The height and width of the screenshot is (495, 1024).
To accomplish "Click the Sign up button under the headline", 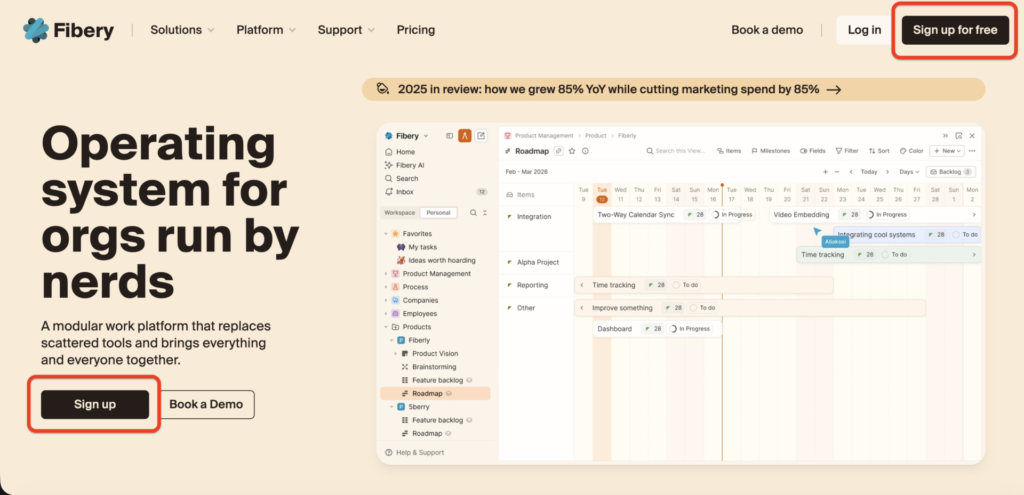I will point(95,404).
